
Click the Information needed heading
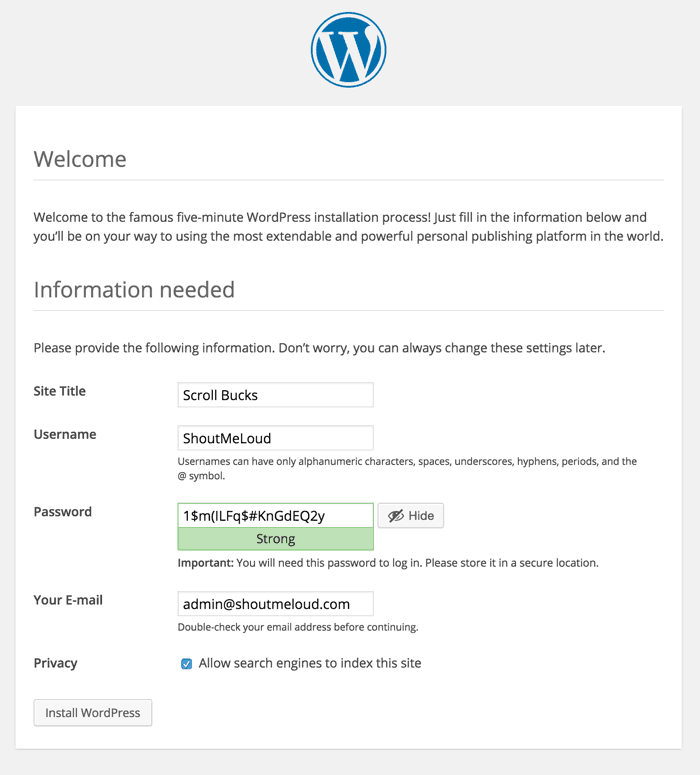pyautogui.click(x=134, y=290)
